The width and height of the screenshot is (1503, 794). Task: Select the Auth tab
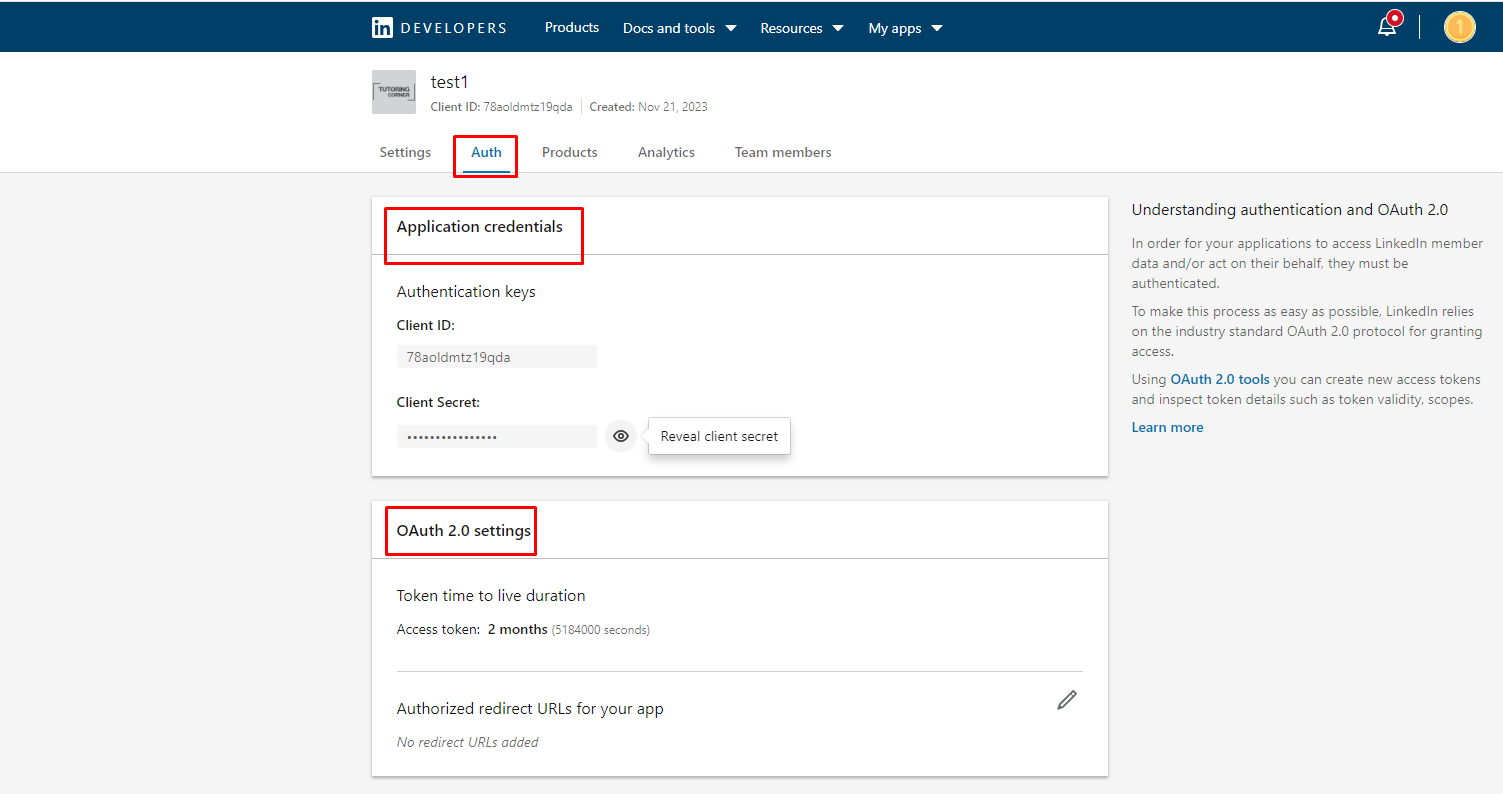[x=485, y=152]
